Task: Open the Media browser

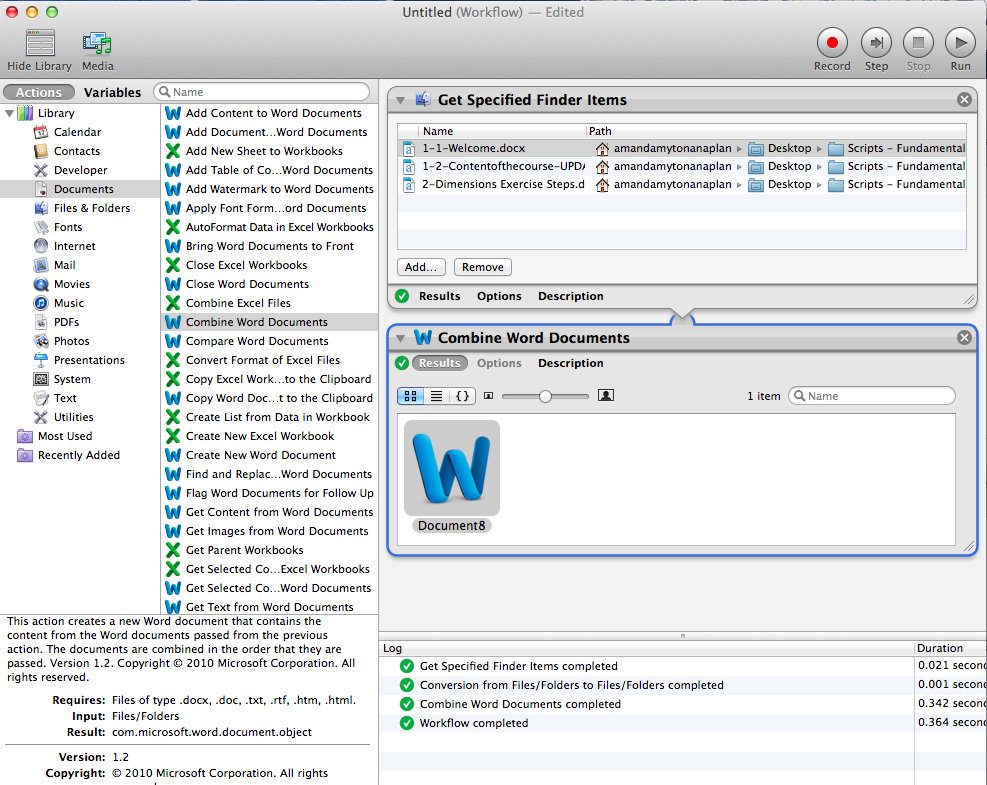Action: click(x=97, y=43)
